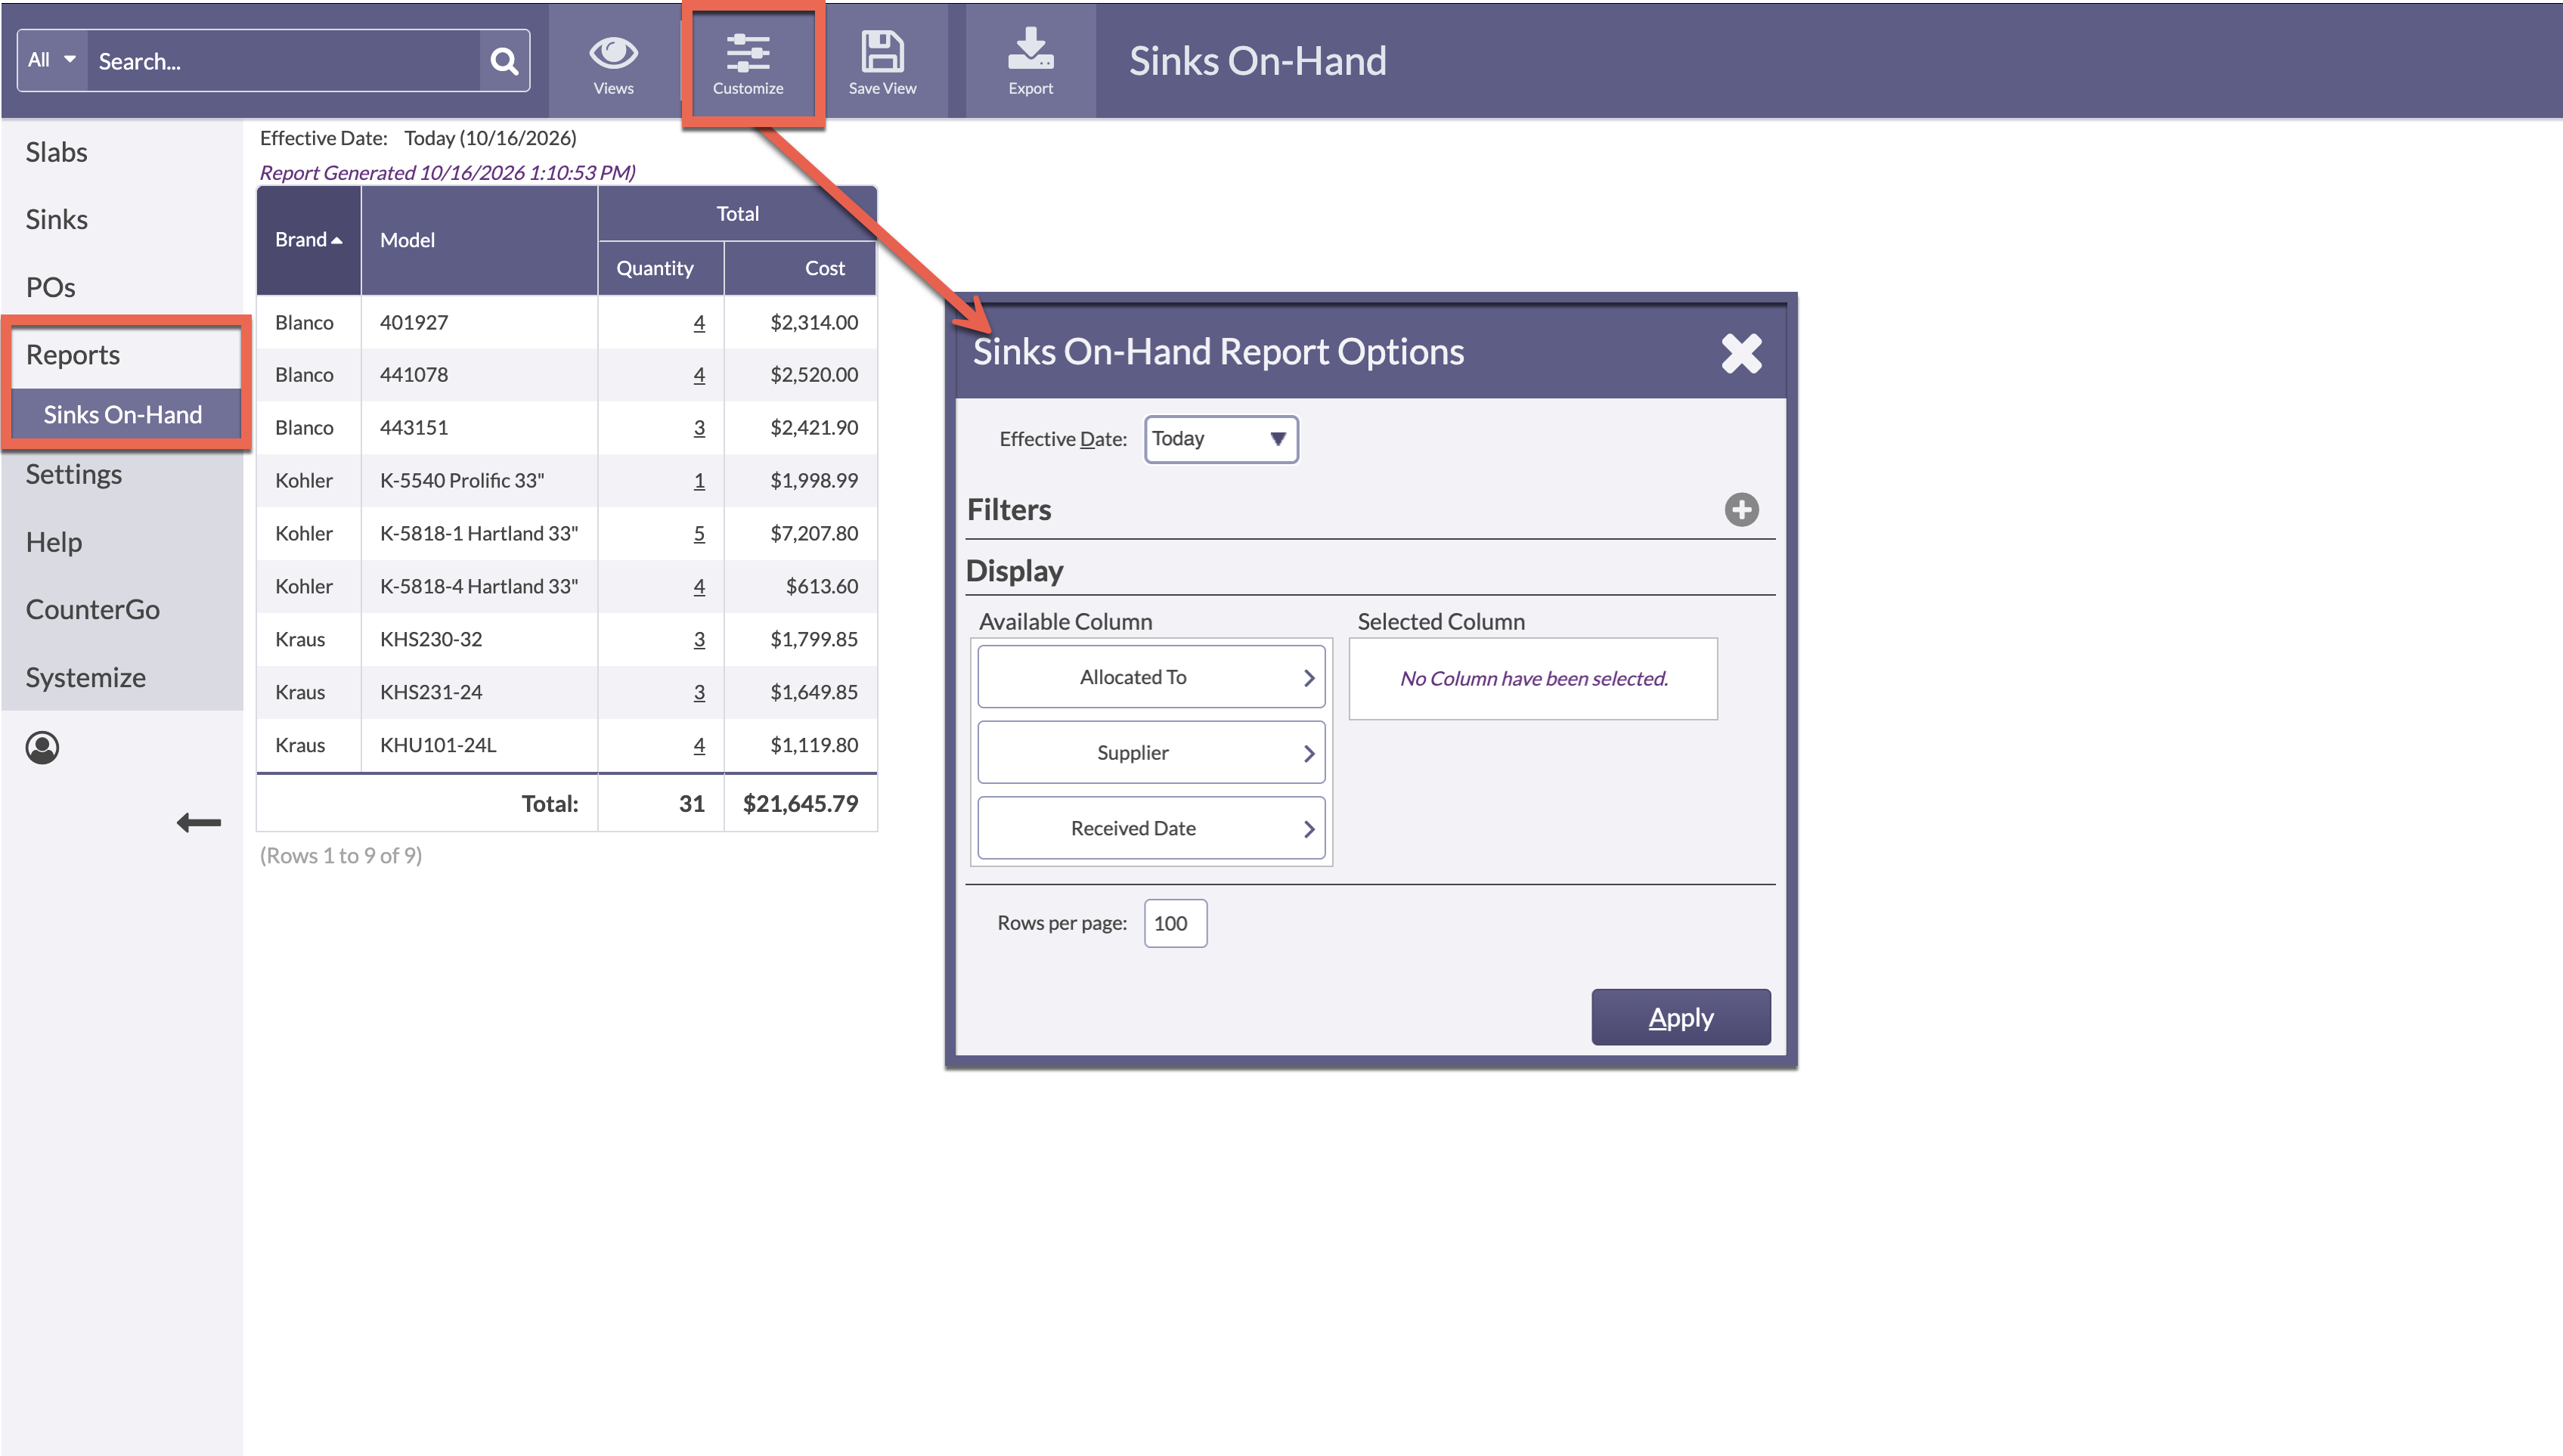Open the Help menu item
2563x1456 pixels.
(53, 542)
